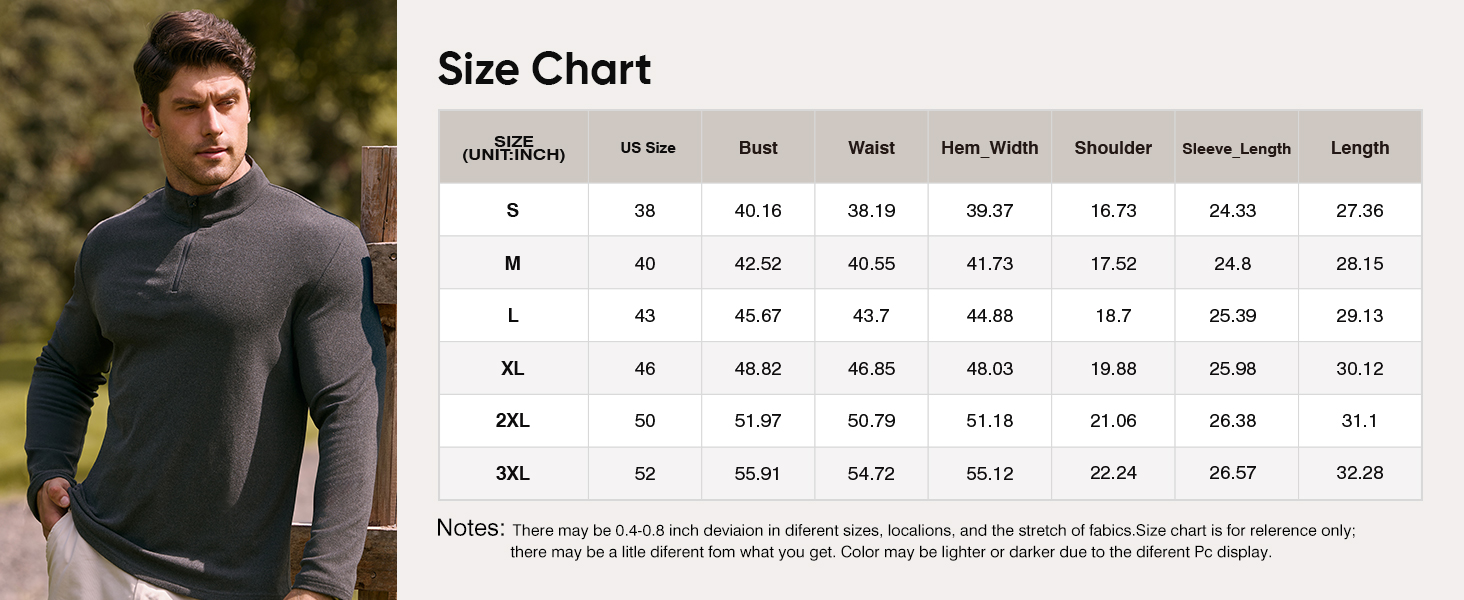Click the 16.73 shoulder value cell
1464x600 pixels.
(1113, 211)
